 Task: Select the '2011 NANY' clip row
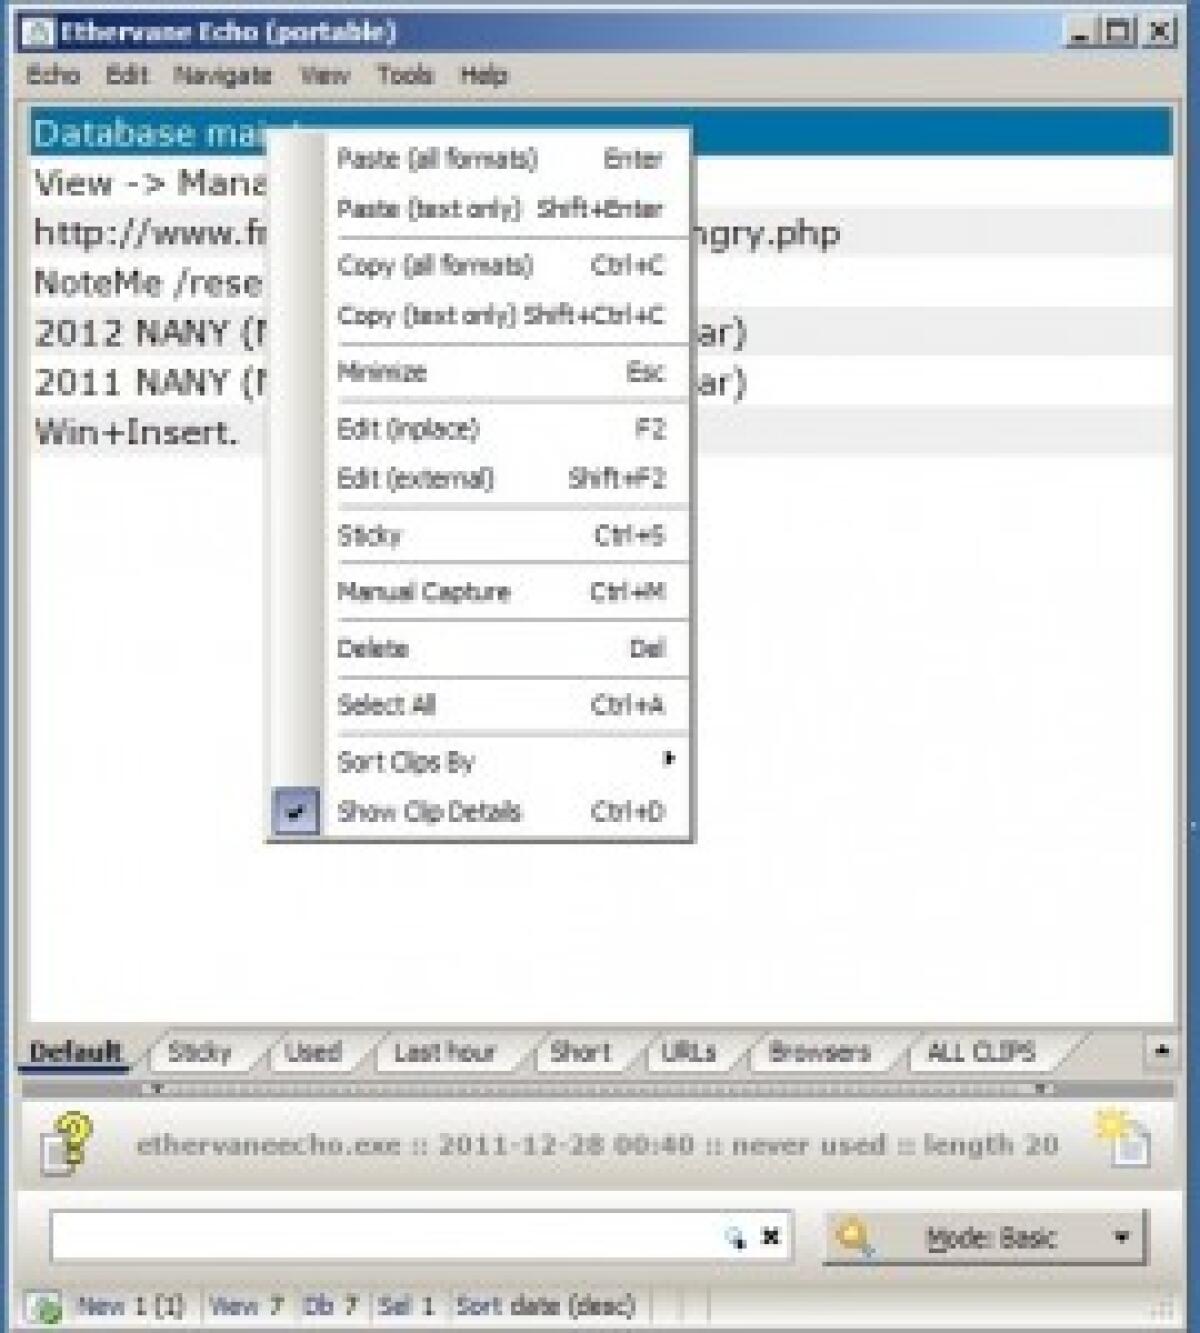(x=601, y=383)
